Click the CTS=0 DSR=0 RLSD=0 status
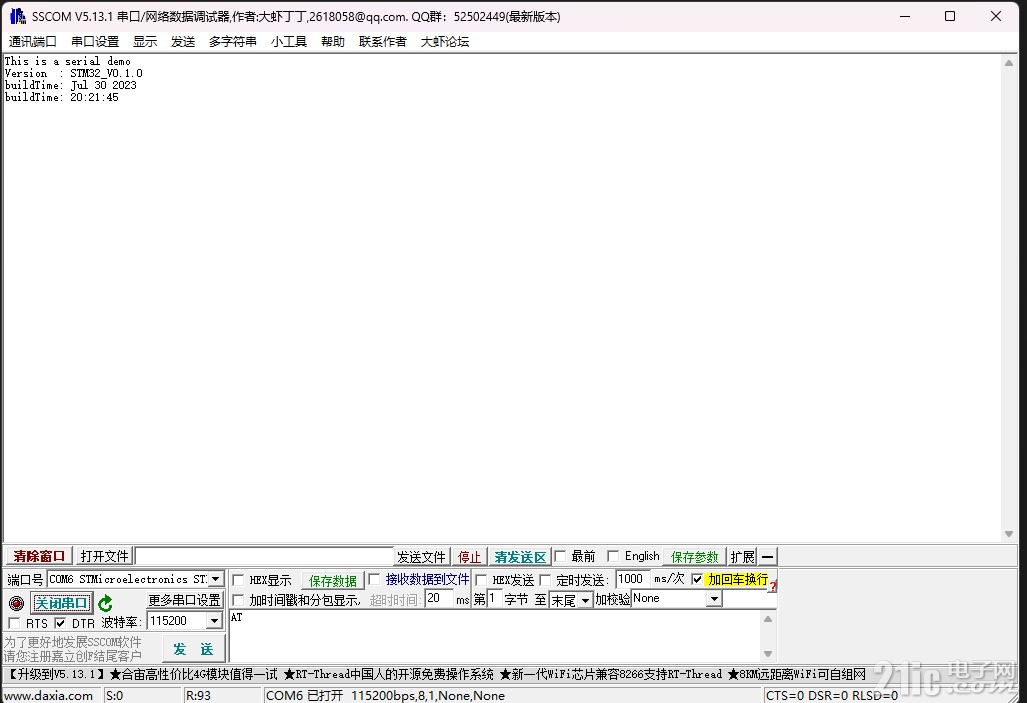The width and height of the screenshot is (1027, 703). [x=832, y=695]
